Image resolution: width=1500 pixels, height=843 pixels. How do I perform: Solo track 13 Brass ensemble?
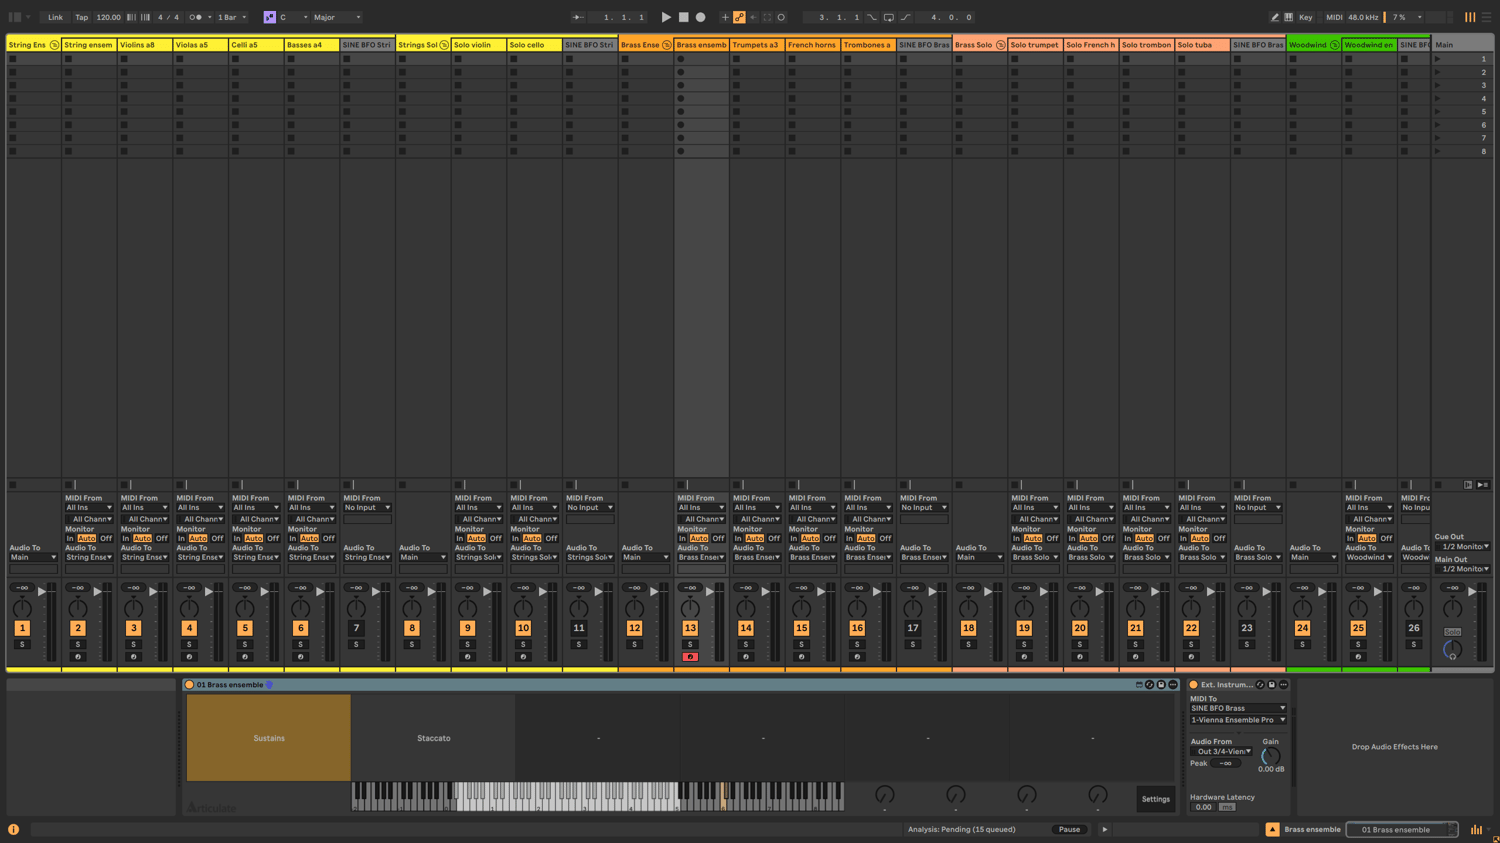coord(690,645)
